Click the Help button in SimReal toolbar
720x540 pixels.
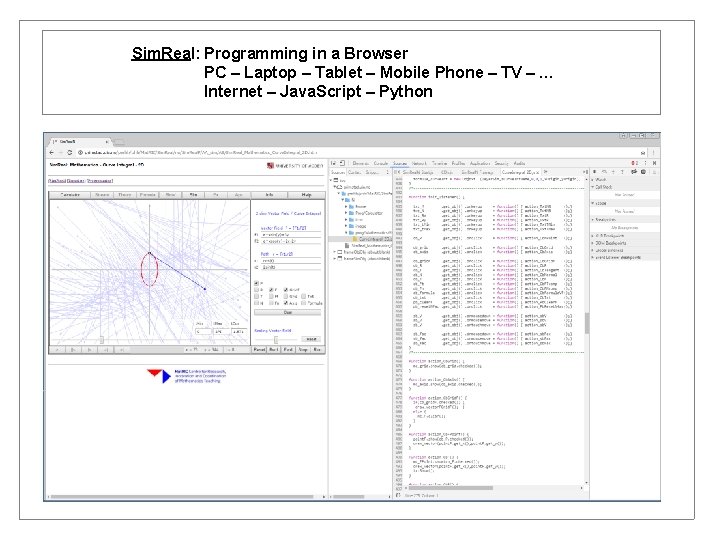306,195
